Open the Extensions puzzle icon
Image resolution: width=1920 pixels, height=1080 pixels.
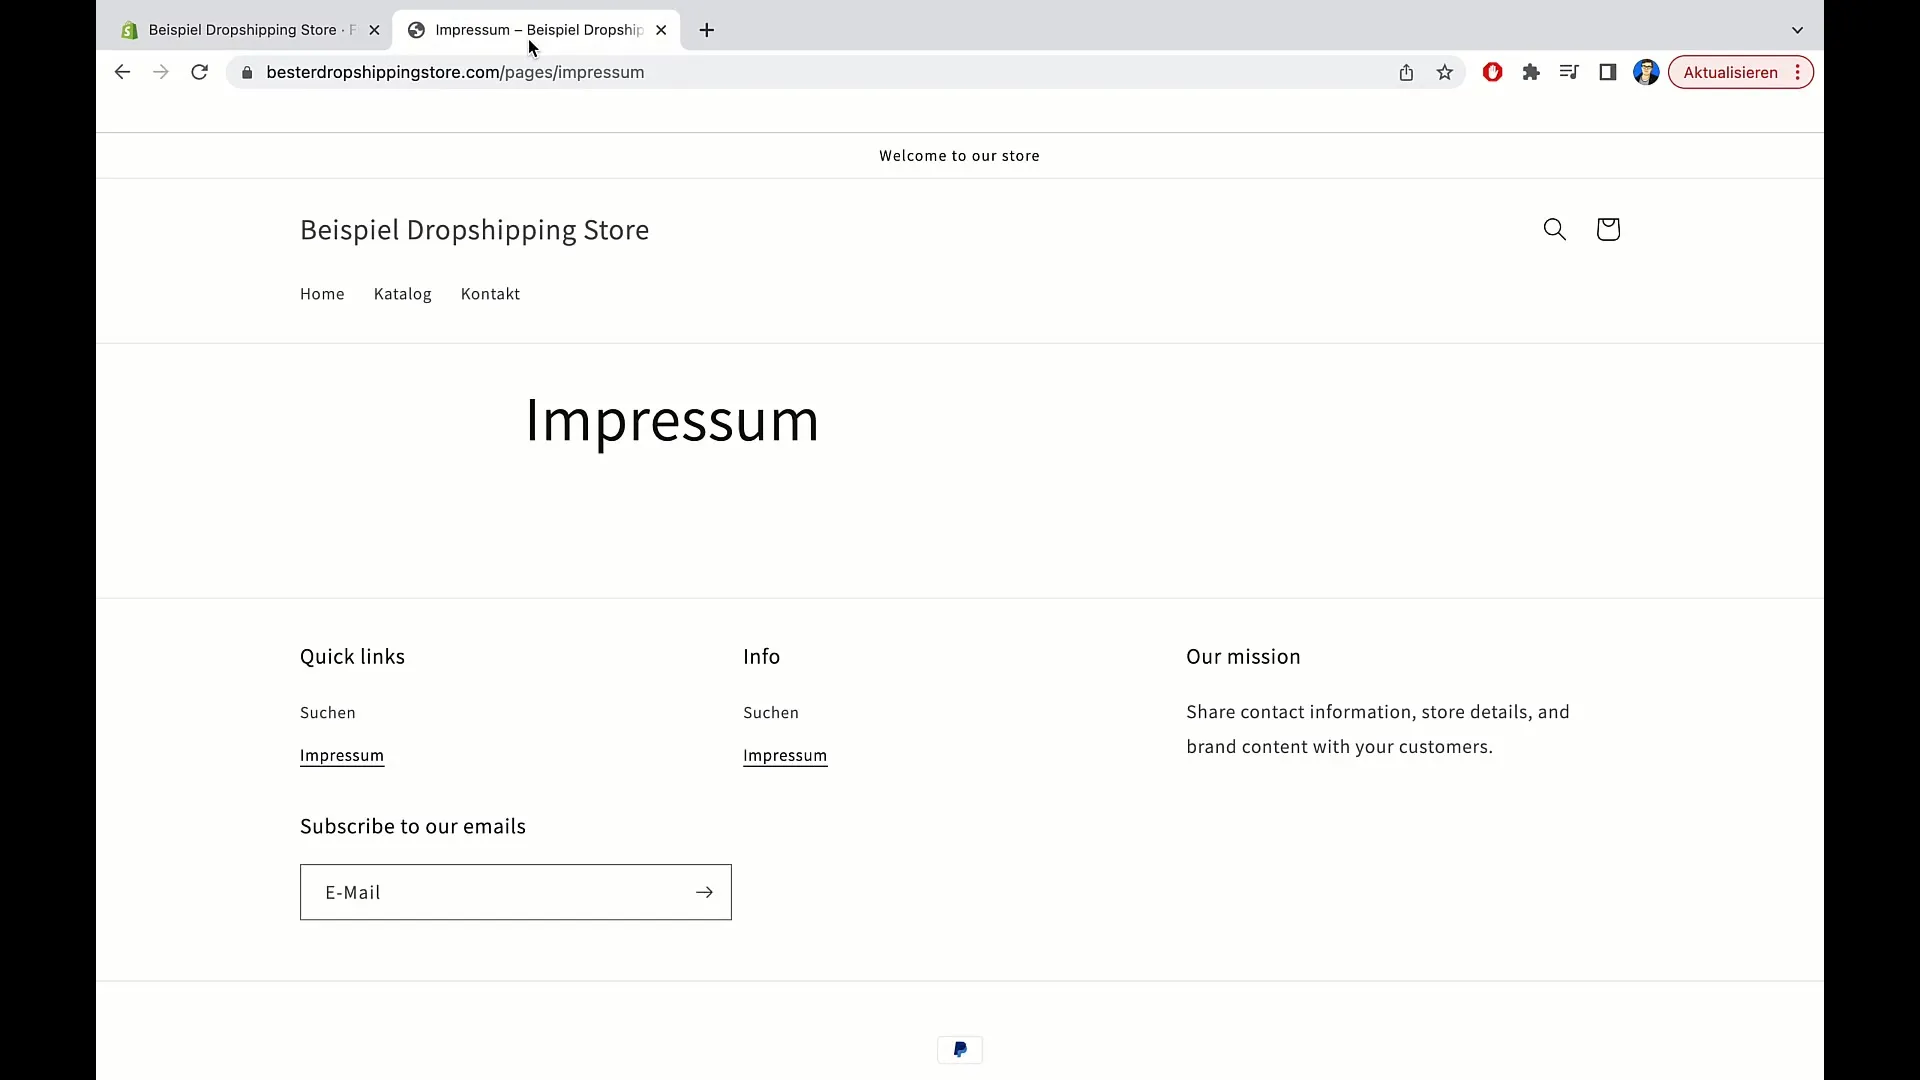click(1531, 72)
